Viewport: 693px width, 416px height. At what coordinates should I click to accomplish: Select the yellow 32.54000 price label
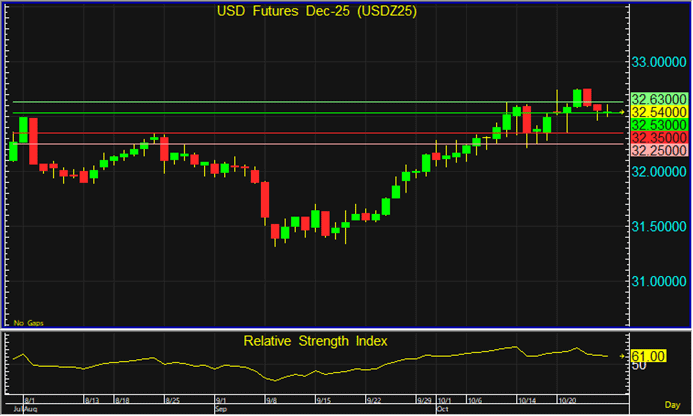[658, 112]
